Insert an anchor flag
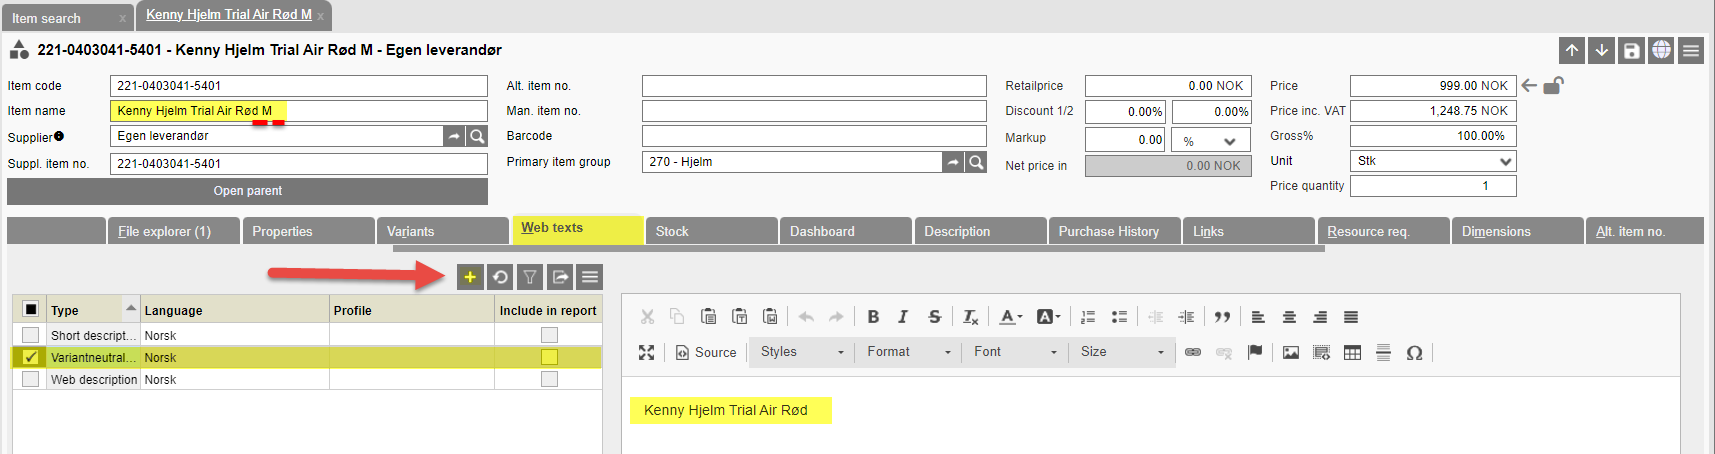The image size is (1715, 454). 1255,352
